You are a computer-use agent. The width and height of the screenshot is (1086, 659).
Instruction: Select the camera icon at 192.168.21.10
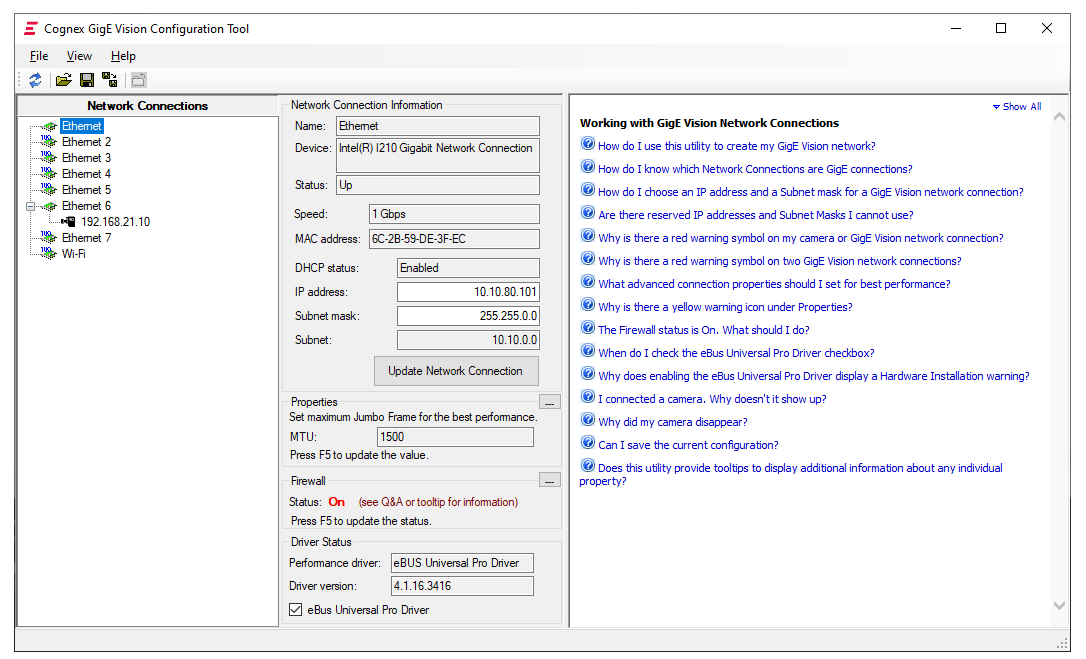tap(69, 222)
